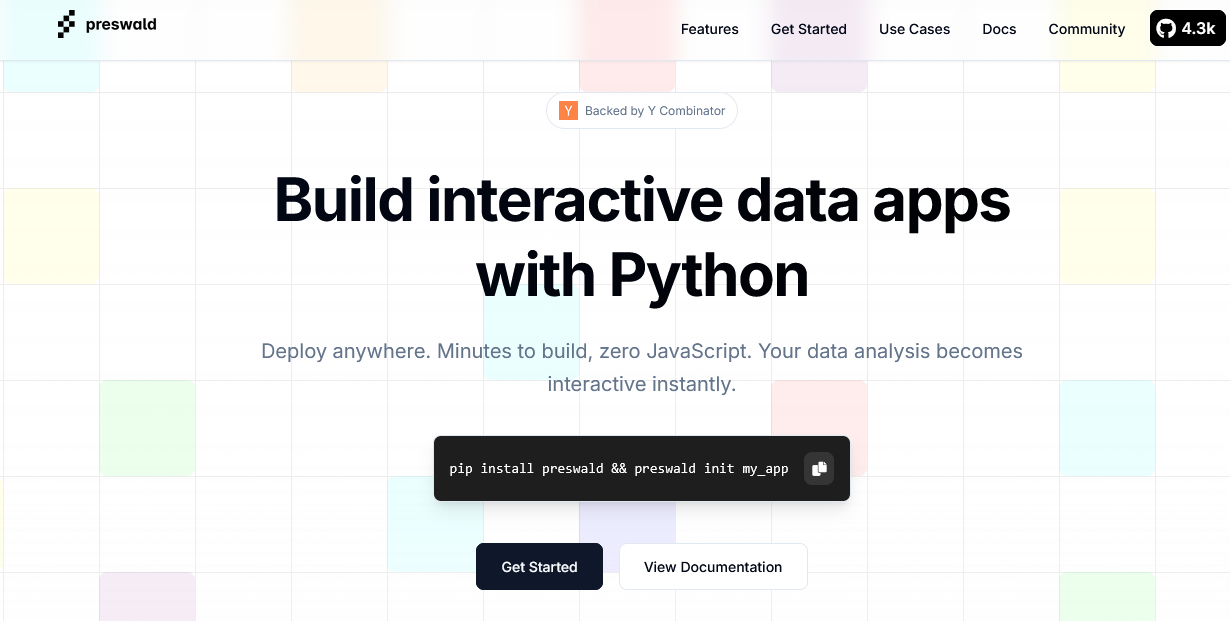Click the View Documentation button
The width and height of the screenshot is (1230, 621).
point(713,567)
